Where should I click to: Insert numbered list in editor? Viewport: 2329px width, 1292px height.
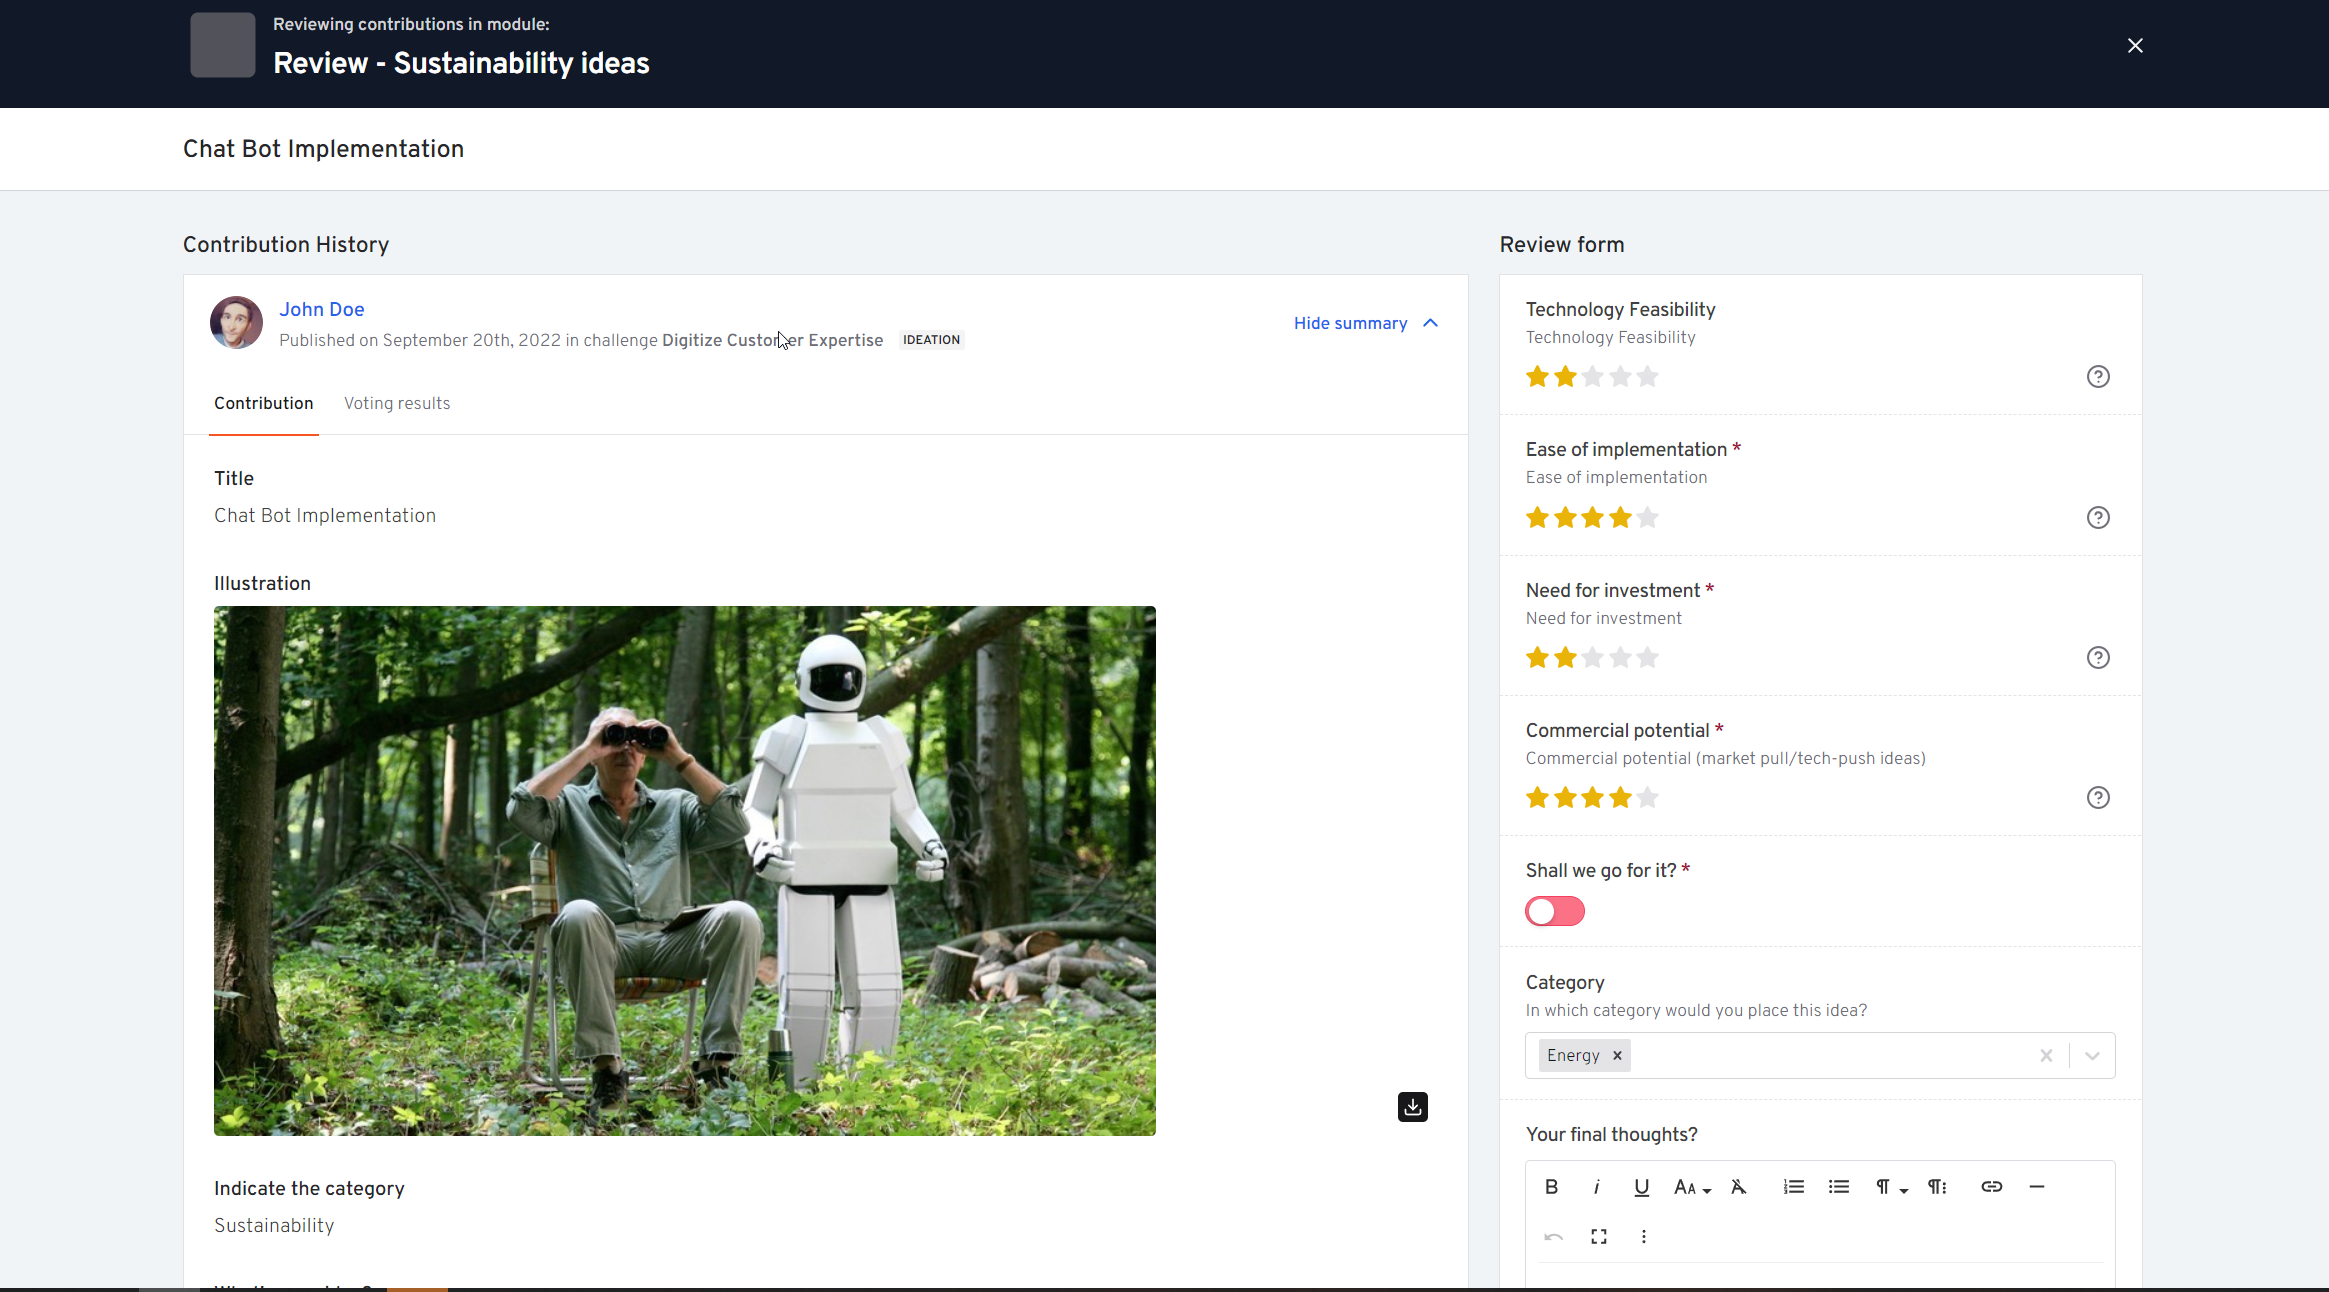coord(1793,1187)
